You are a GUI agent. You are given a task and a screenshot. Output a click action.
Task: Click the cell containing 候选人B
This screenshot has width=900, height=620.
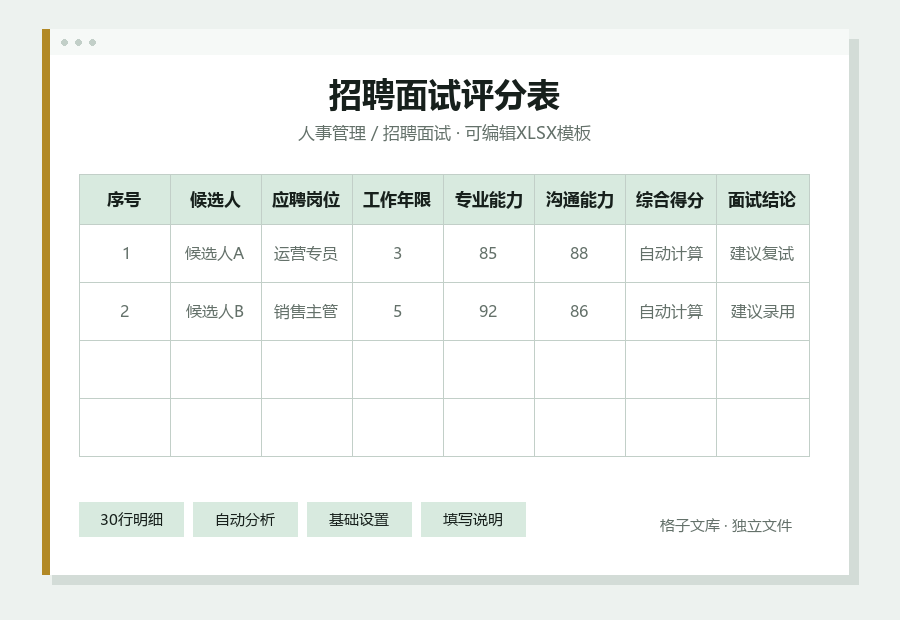pos(216,311)
